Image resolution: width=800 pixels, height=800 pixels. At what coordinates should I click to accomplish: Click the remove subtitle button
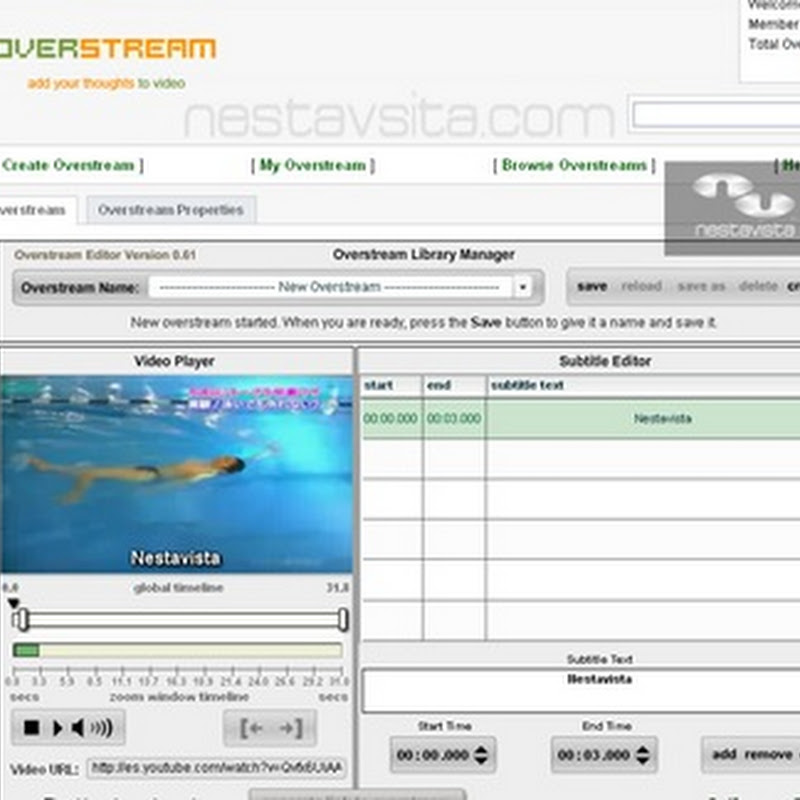tap(768, 754)
